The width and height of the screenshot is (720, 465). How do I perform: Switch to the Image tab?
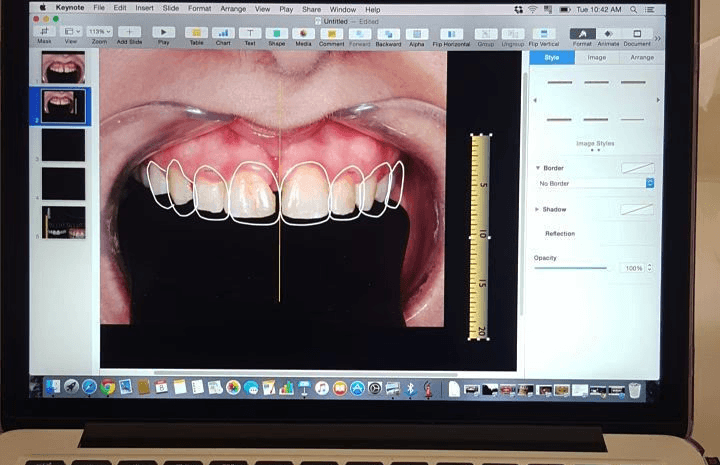pos(596,57)
